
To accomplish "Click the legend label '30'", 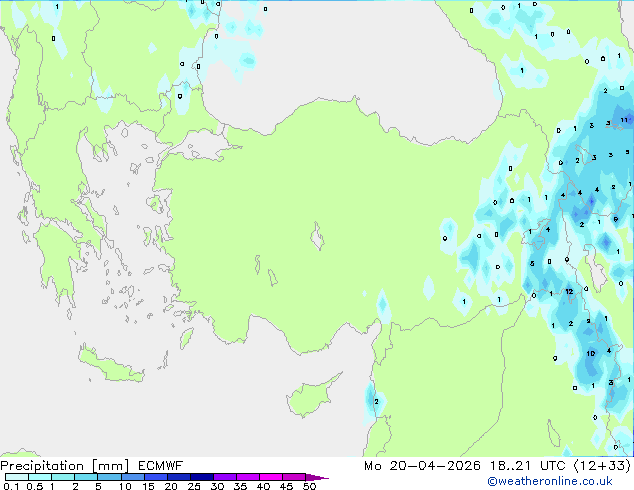I will 217,486.
